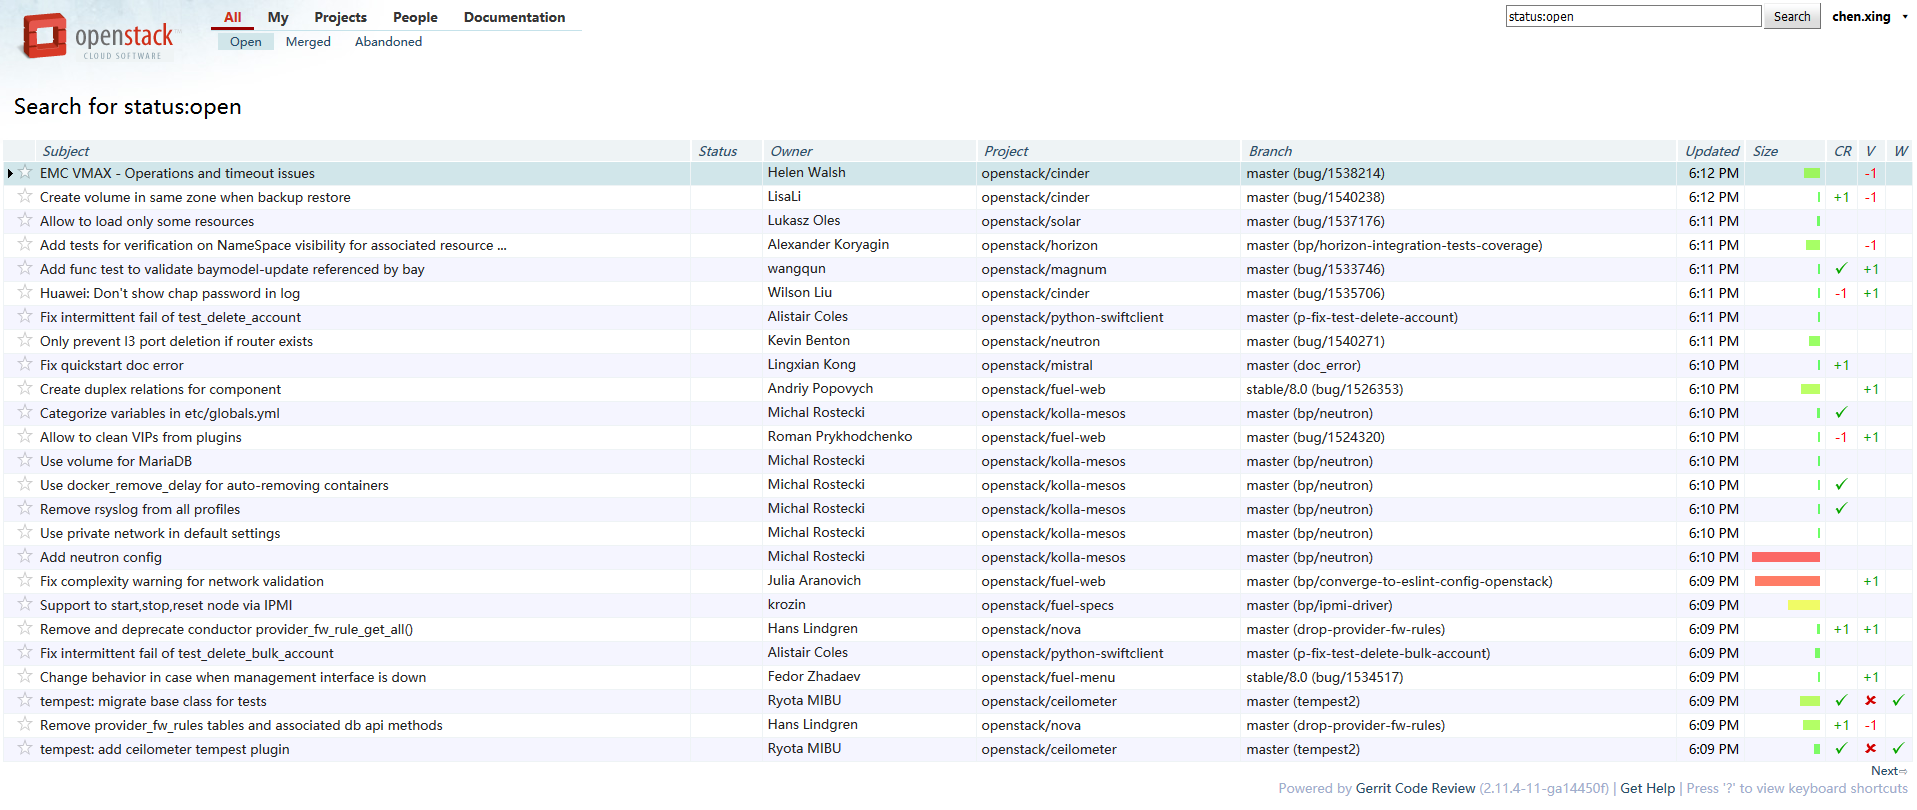This screenshot has height=810, width=1917.
Task: Open project openstack/python-swiftclient in bulk_account row
Action: tap(1072, 653)
